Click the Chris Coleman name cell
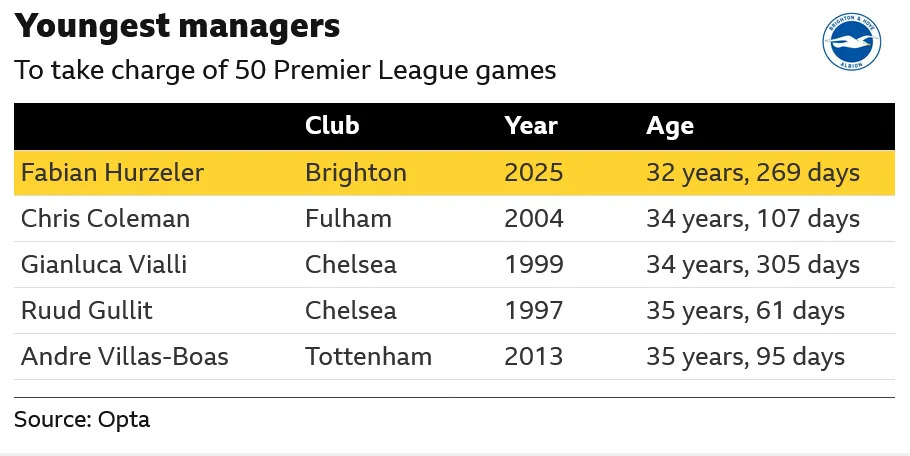 [x=105, y=218]
